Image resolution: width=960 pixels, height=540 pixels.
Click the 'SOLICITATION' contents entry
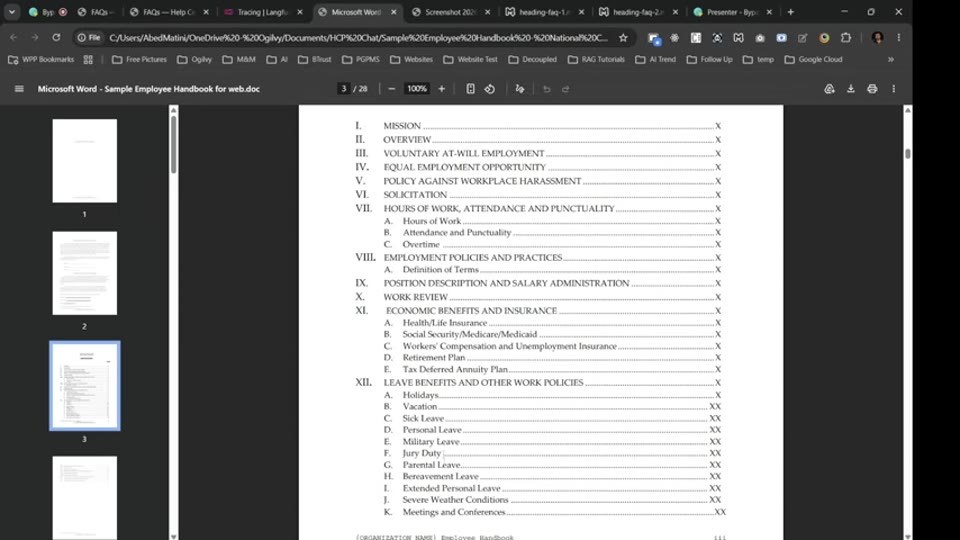(x=415, y=195)
